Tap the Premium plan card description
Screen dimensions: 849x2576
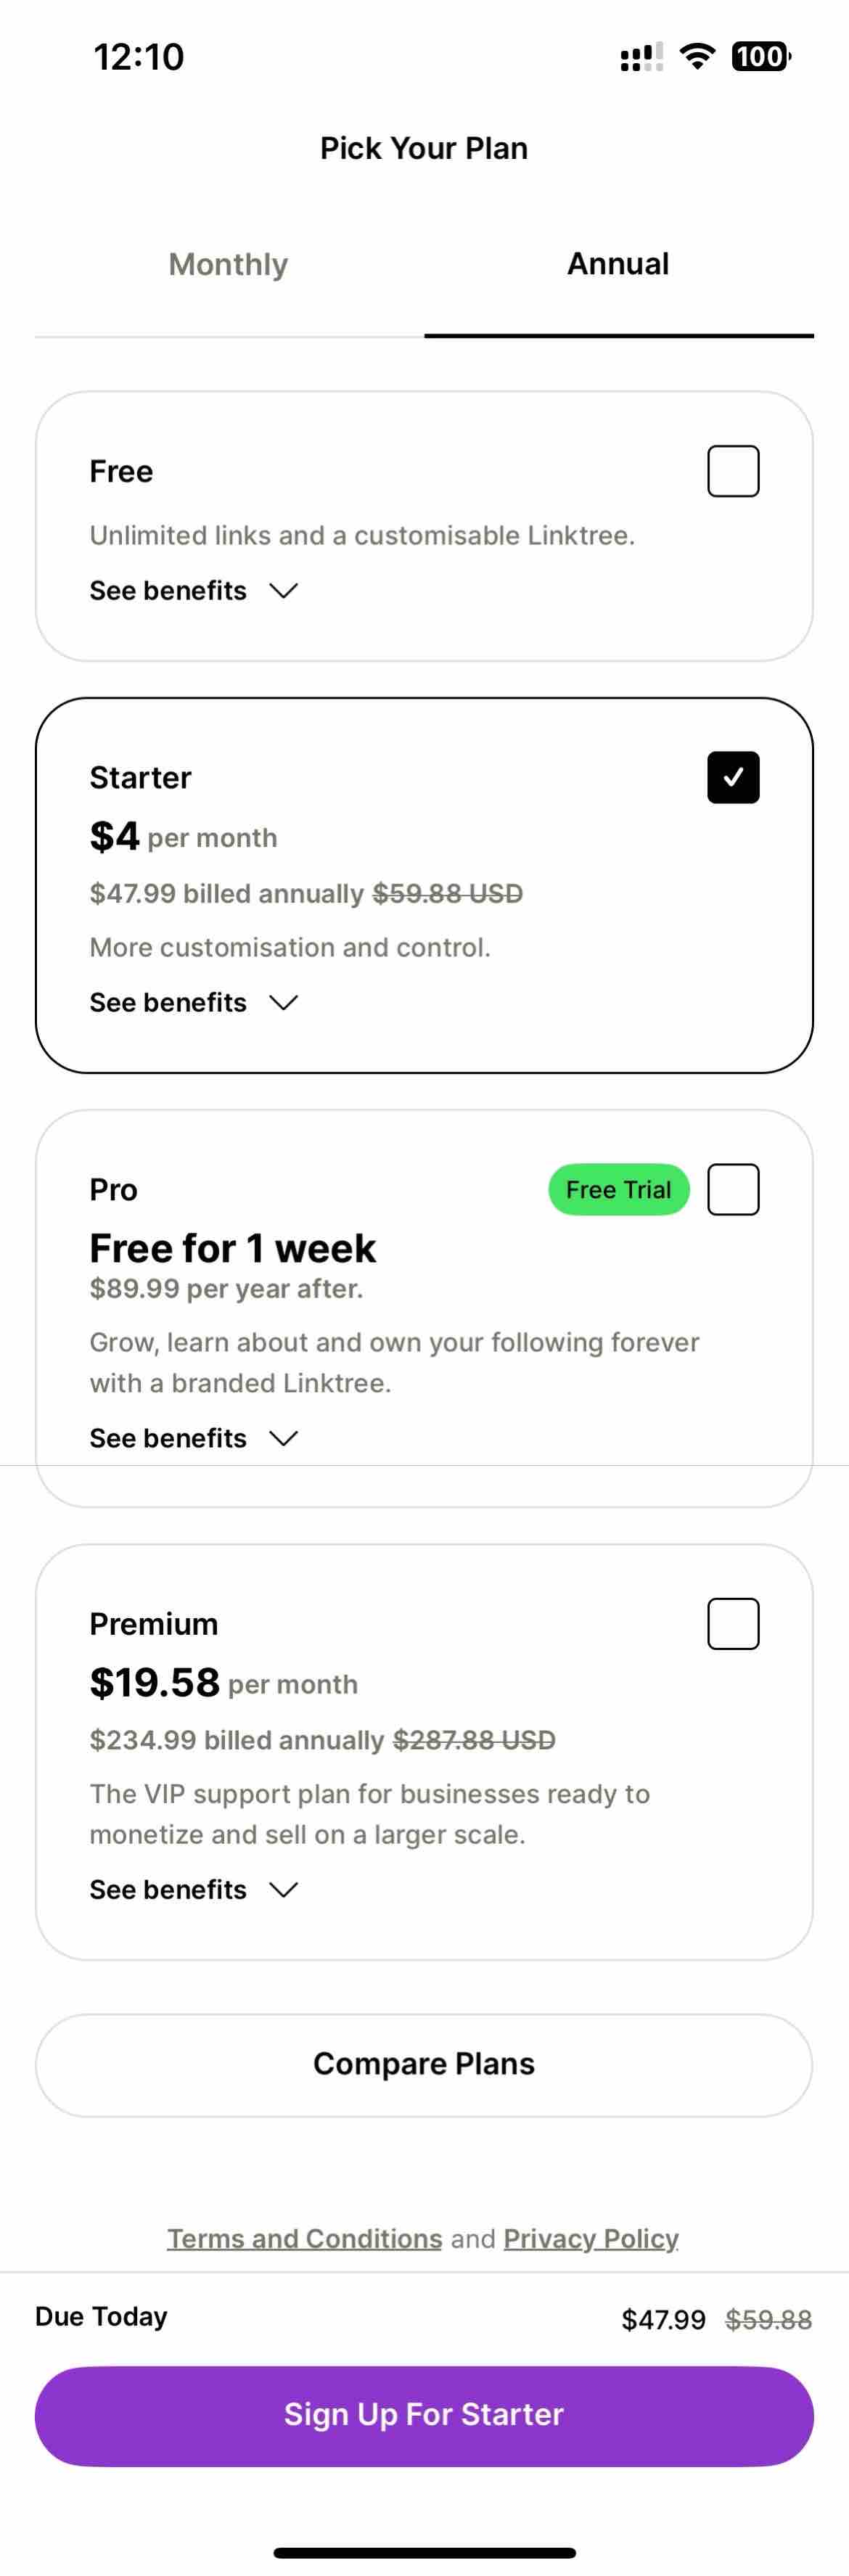[369, 1814]
